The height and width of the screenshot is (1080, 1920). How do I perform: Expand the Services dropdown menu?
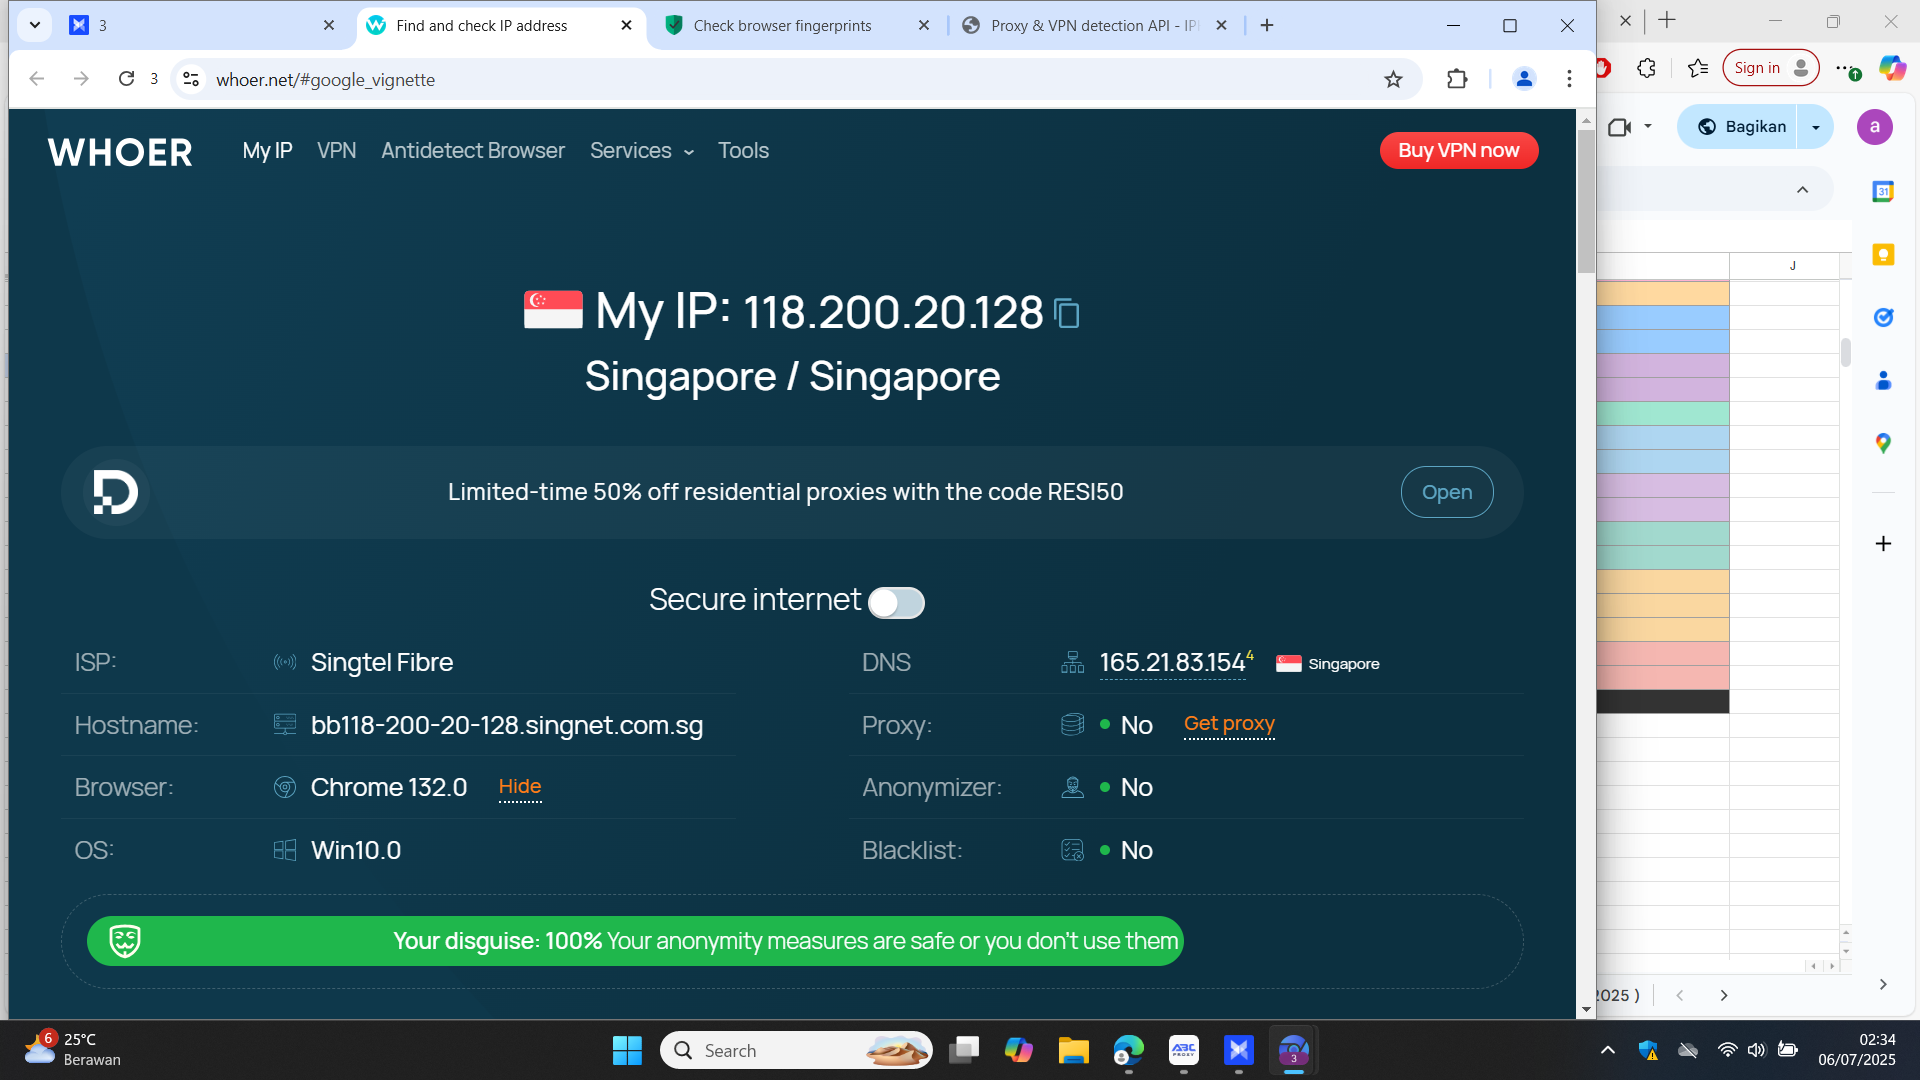(641, 151)
